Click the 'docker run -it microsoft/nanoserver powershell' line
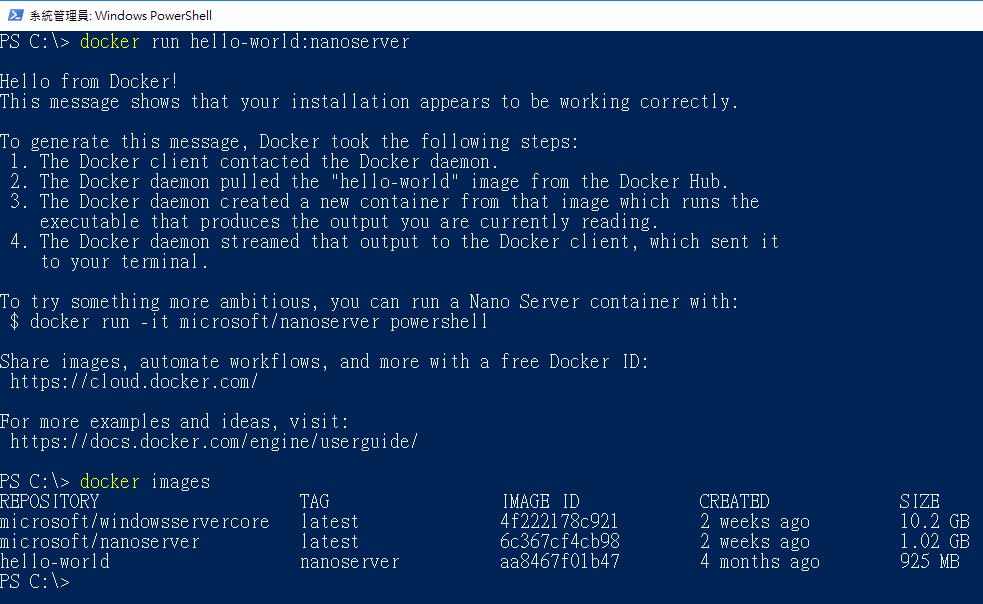The width and height of the screenshot is (983, 604). [x=249, y=322]
